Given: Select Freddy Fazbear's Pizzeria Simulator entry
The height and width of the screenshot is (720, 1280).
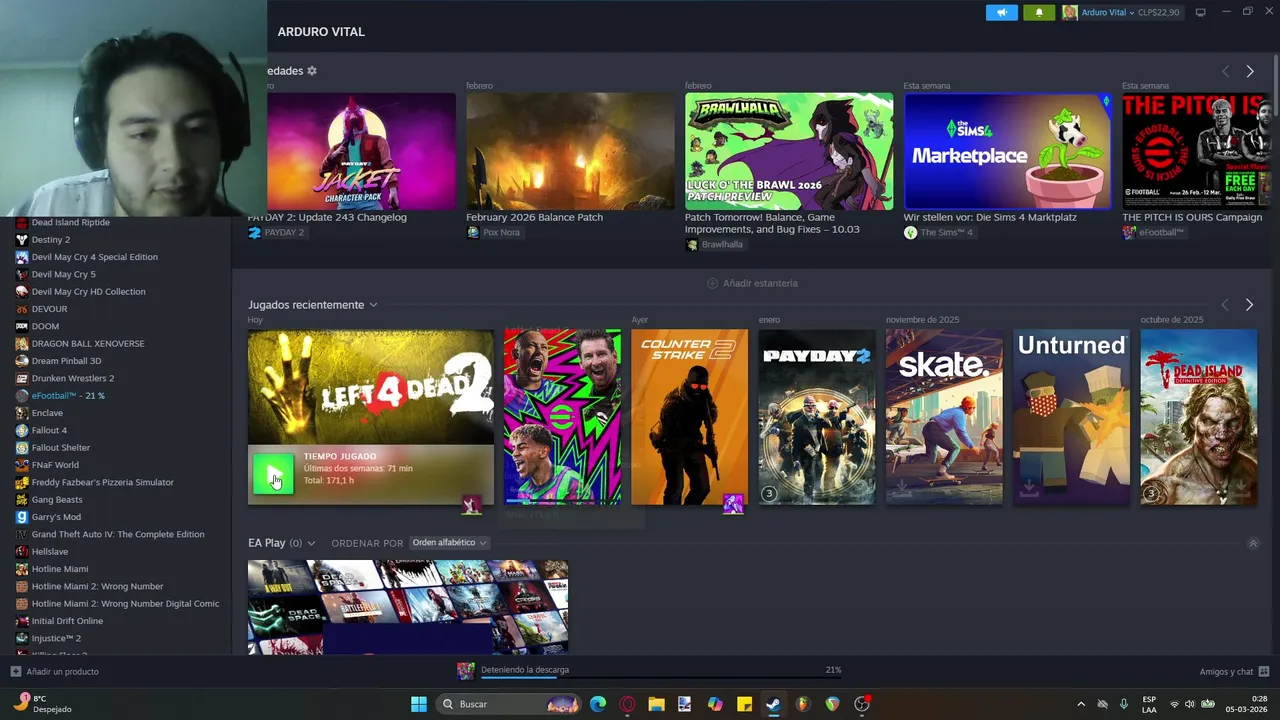Looking at the screenshot, I should coord(103,483).
